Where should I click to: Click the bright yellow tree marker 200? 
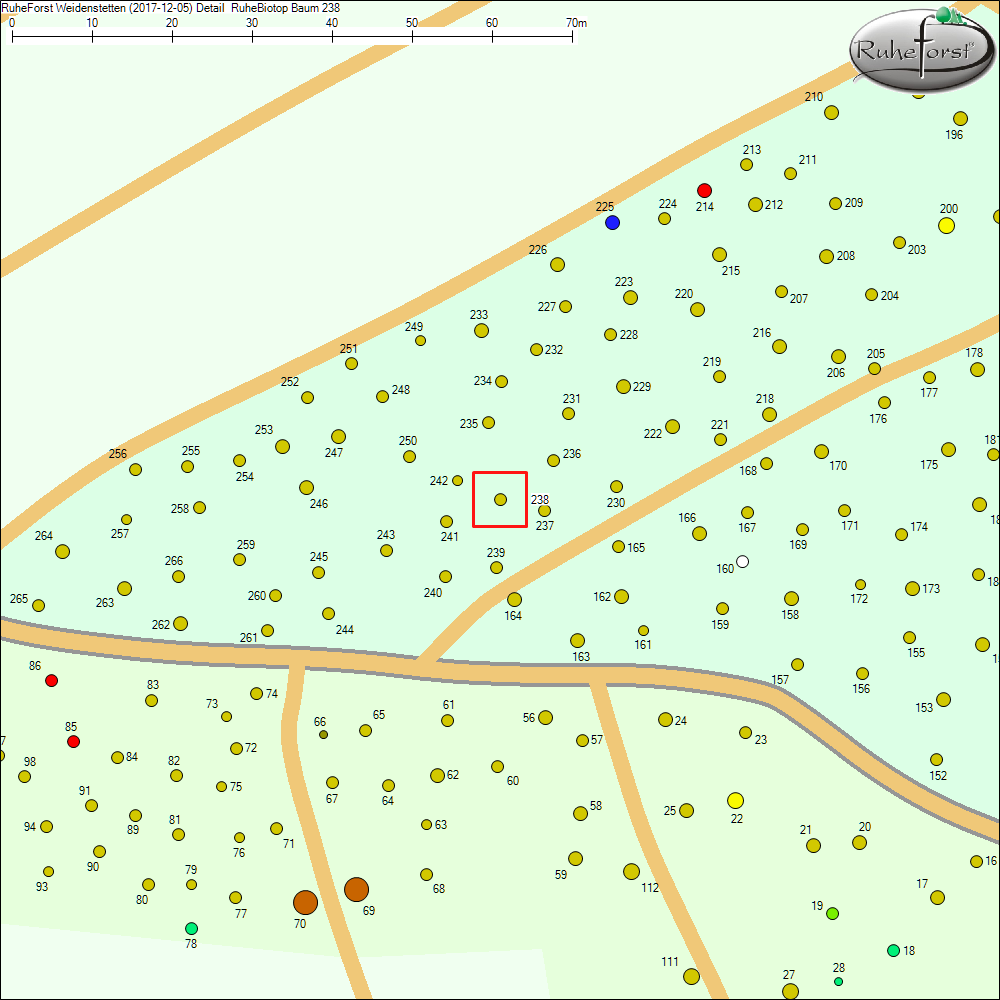(x=946, y=225)
